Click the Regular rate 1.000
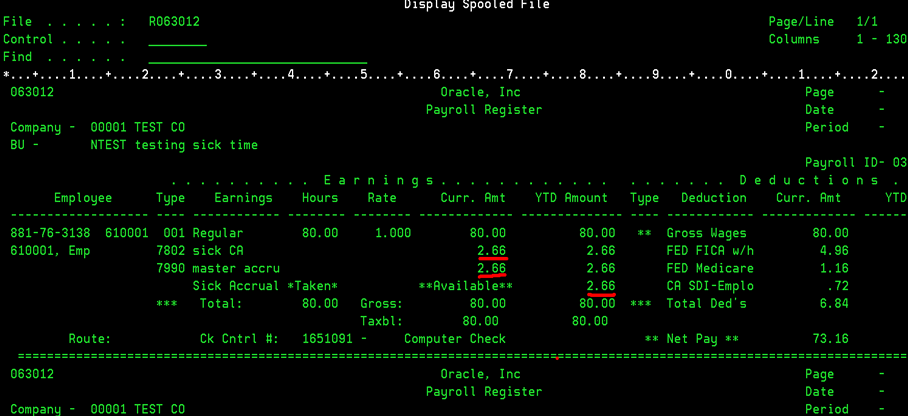The image size is (908, 416). point(393,233)
